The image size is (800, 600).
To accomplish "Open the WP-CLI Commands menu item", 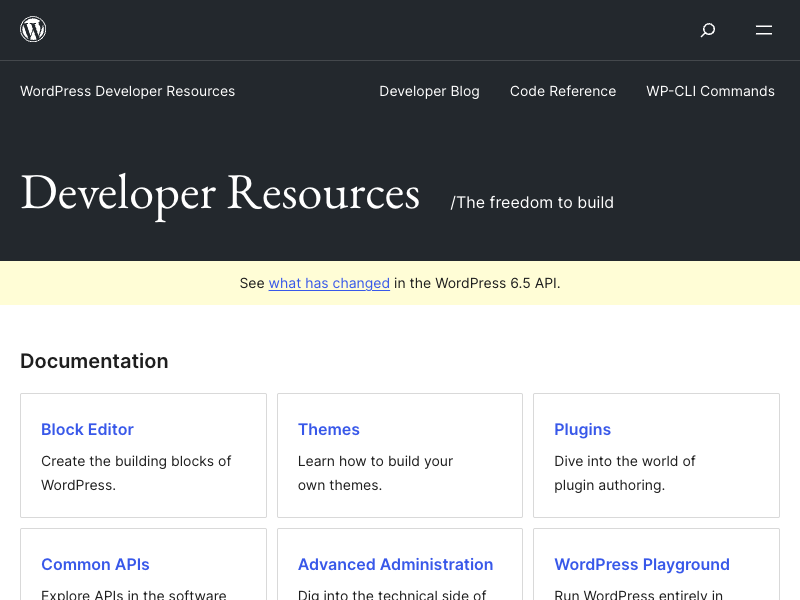I will click(x=710, y=91).
